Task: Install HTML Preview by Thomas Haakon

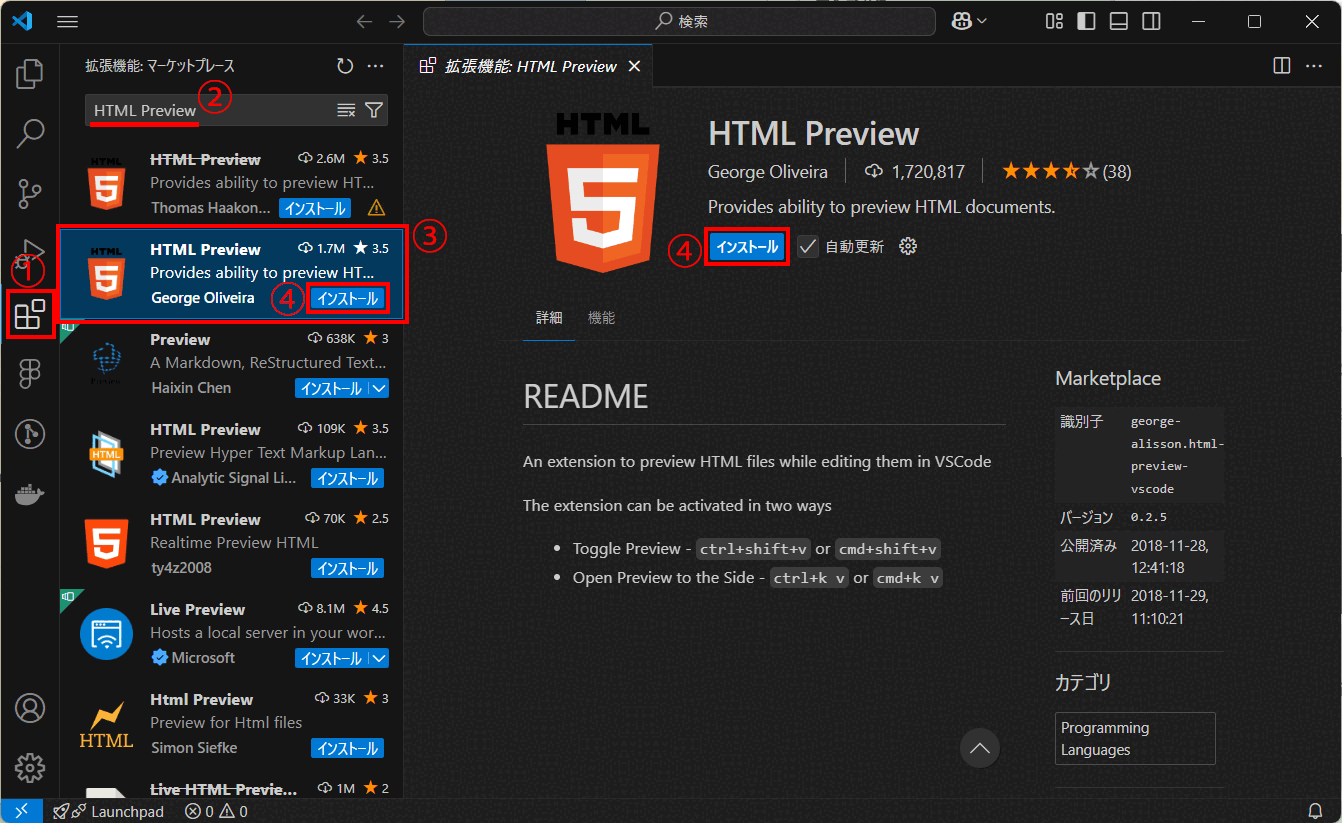Action: click(315, 208)
